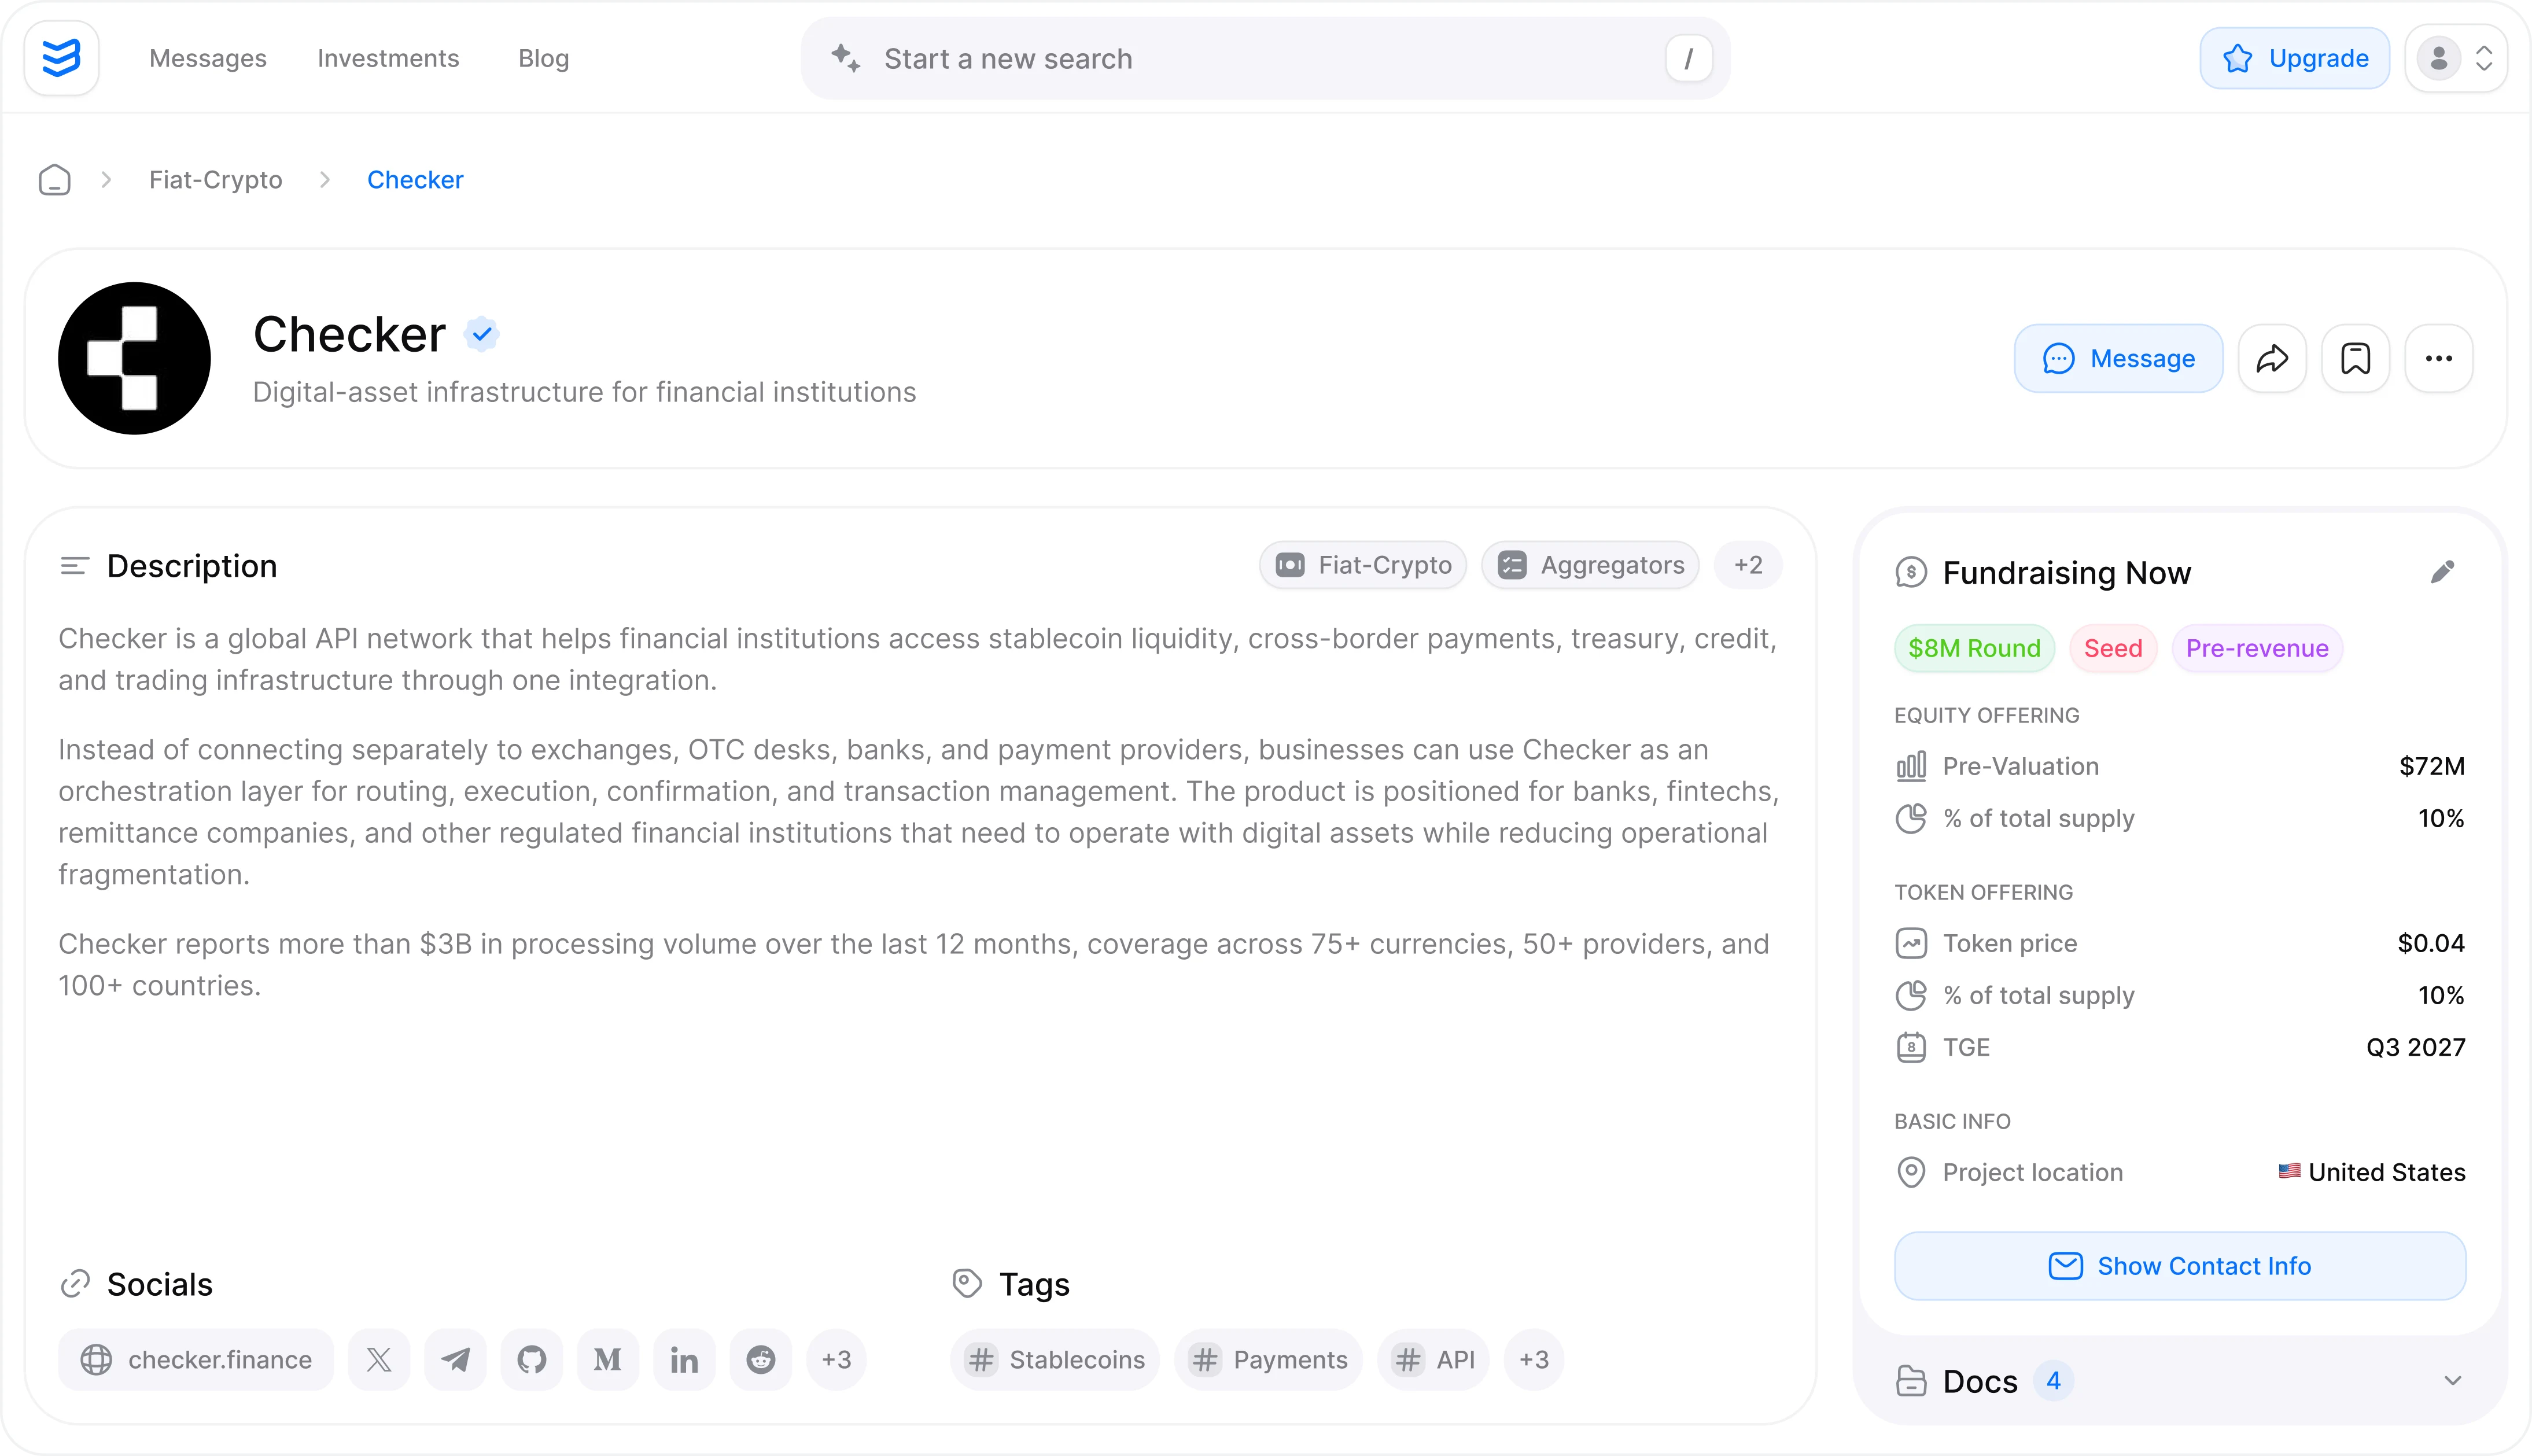Screen dimensions: 2532x1456
Task: Click the Seed stage tag
Action: (2113, 648)
